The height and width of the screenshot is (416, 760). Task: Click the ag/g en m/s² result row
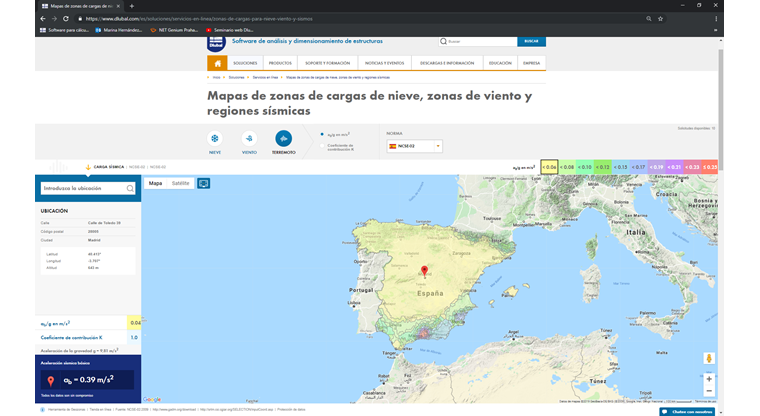click(x=88, y=323)
